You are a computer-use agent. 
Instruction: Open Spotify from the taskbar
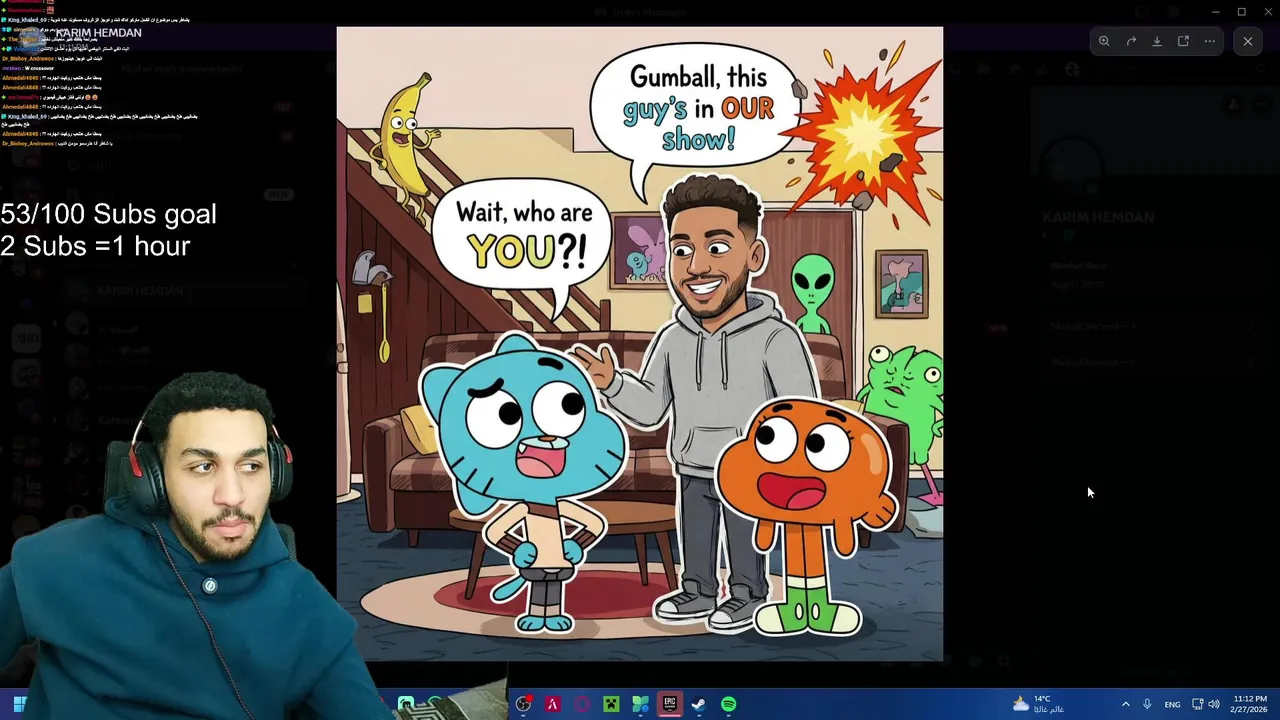point(729,704)
